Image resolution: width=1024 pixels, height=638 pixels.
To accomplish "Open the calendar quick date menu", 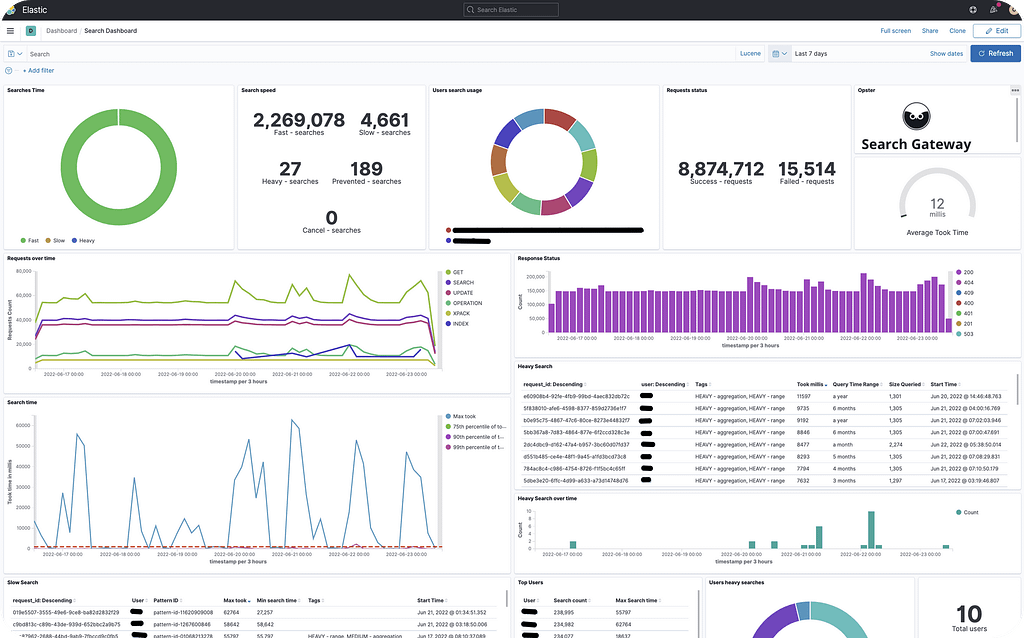I will [779, 54].
